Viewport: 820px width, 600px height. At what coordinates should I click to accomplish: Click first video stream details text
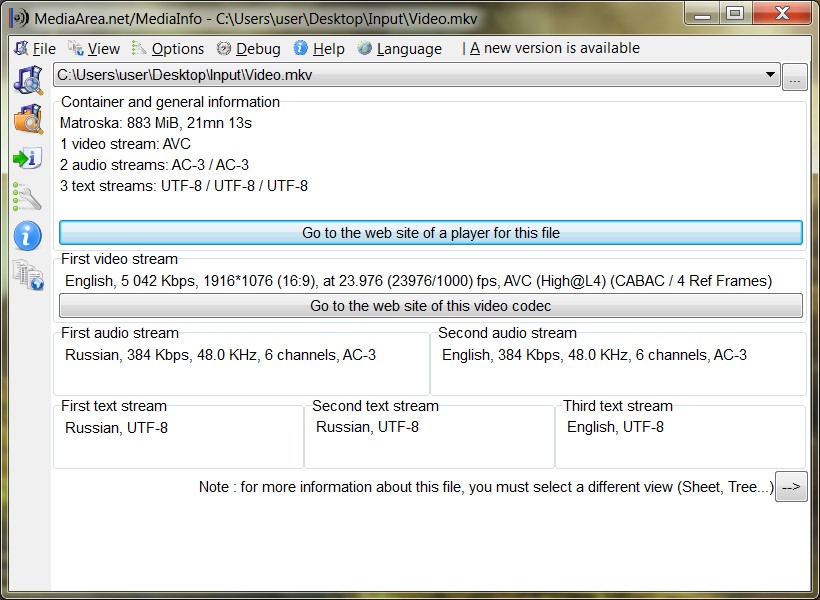[418, 281]
